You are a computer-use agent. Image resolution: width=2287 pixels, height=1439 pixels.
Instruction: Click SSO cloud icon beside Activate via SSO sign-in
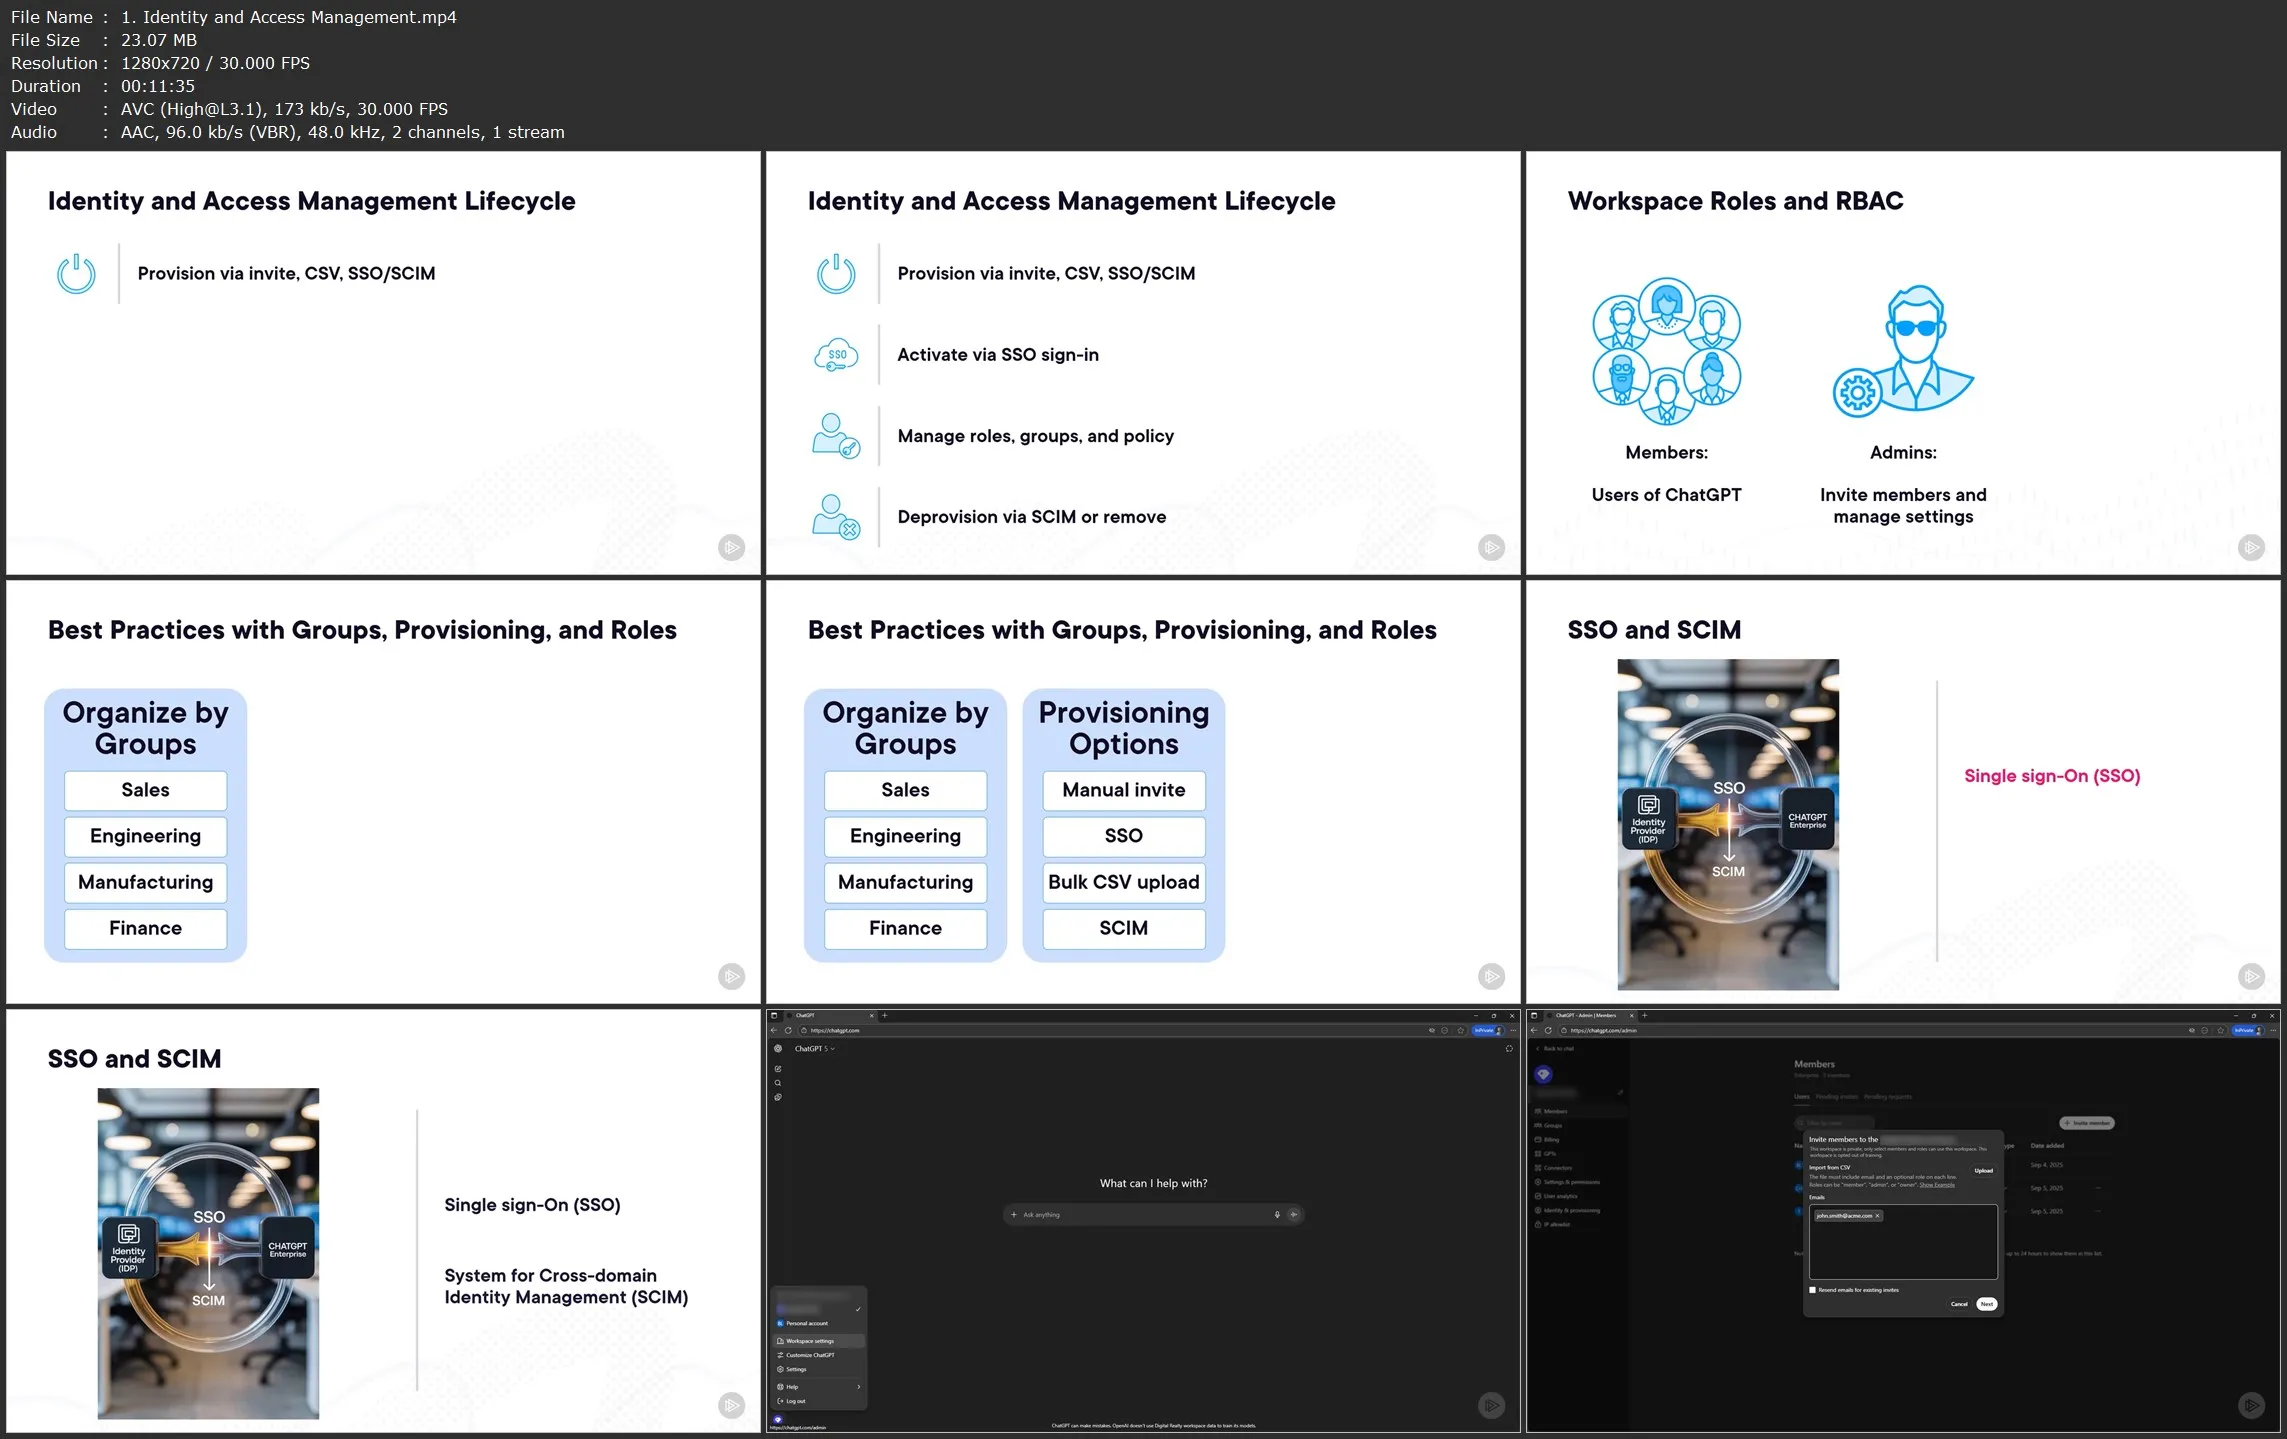(836, 355)
